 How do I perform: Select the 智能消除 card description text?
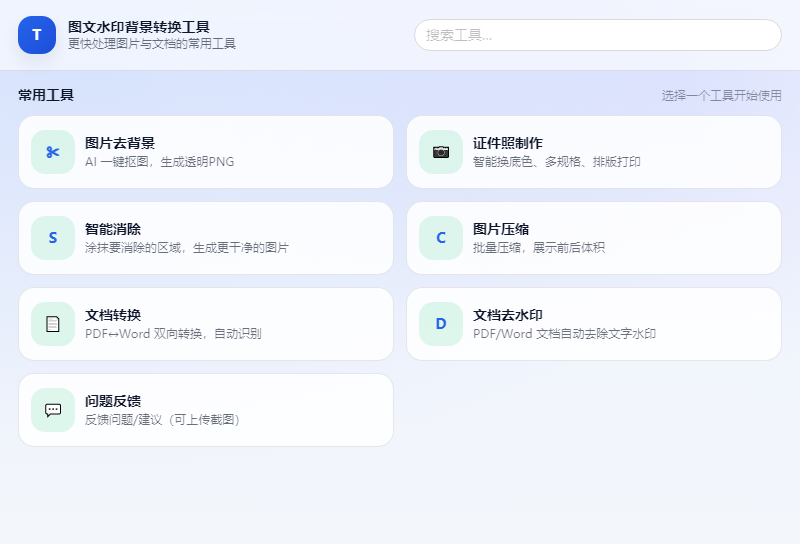[x=186, y=248]
